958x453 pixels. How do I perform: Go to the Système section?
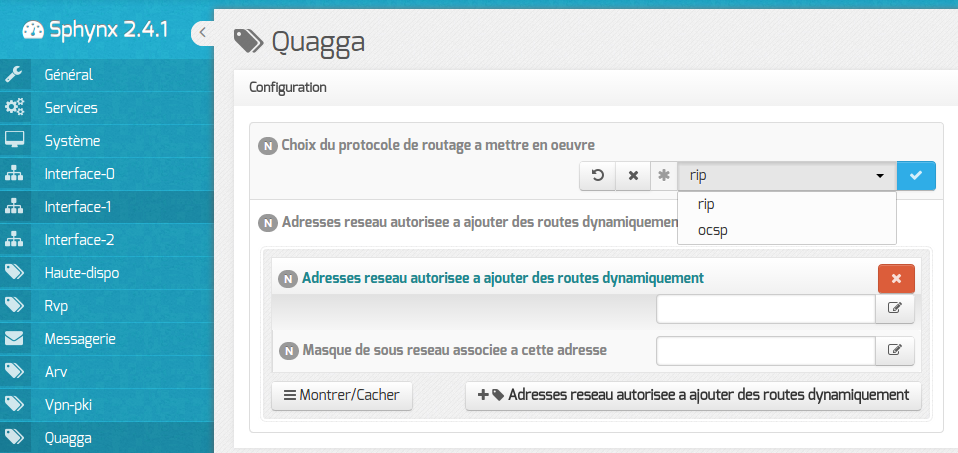pyautogui.click(x=107, y=141)
